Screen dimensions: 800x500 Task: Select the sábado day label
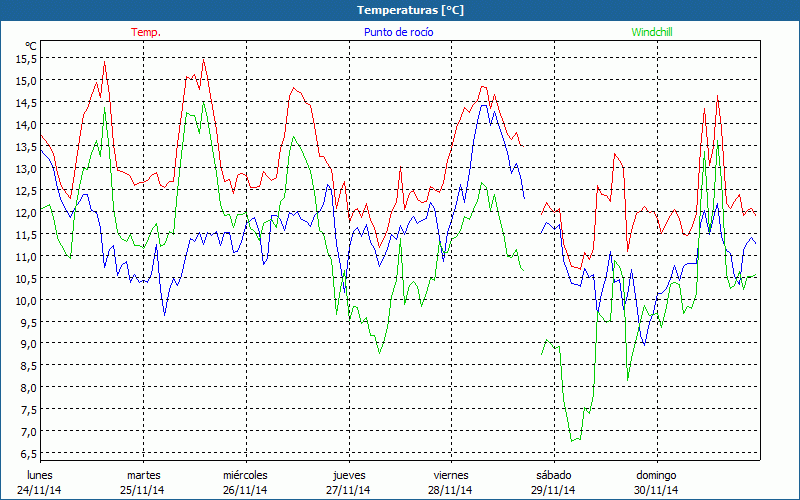coord(553,475)
